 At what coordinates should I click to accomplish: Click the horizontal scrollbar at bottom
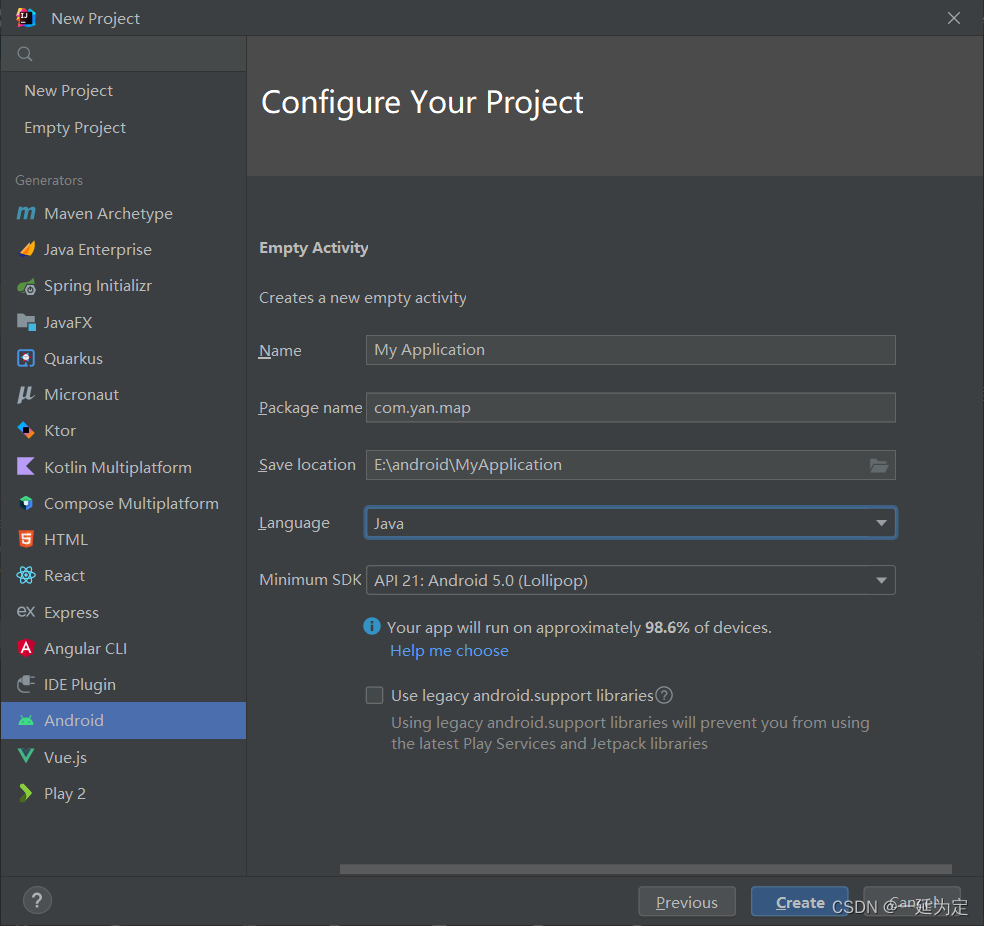coord(645,869)
